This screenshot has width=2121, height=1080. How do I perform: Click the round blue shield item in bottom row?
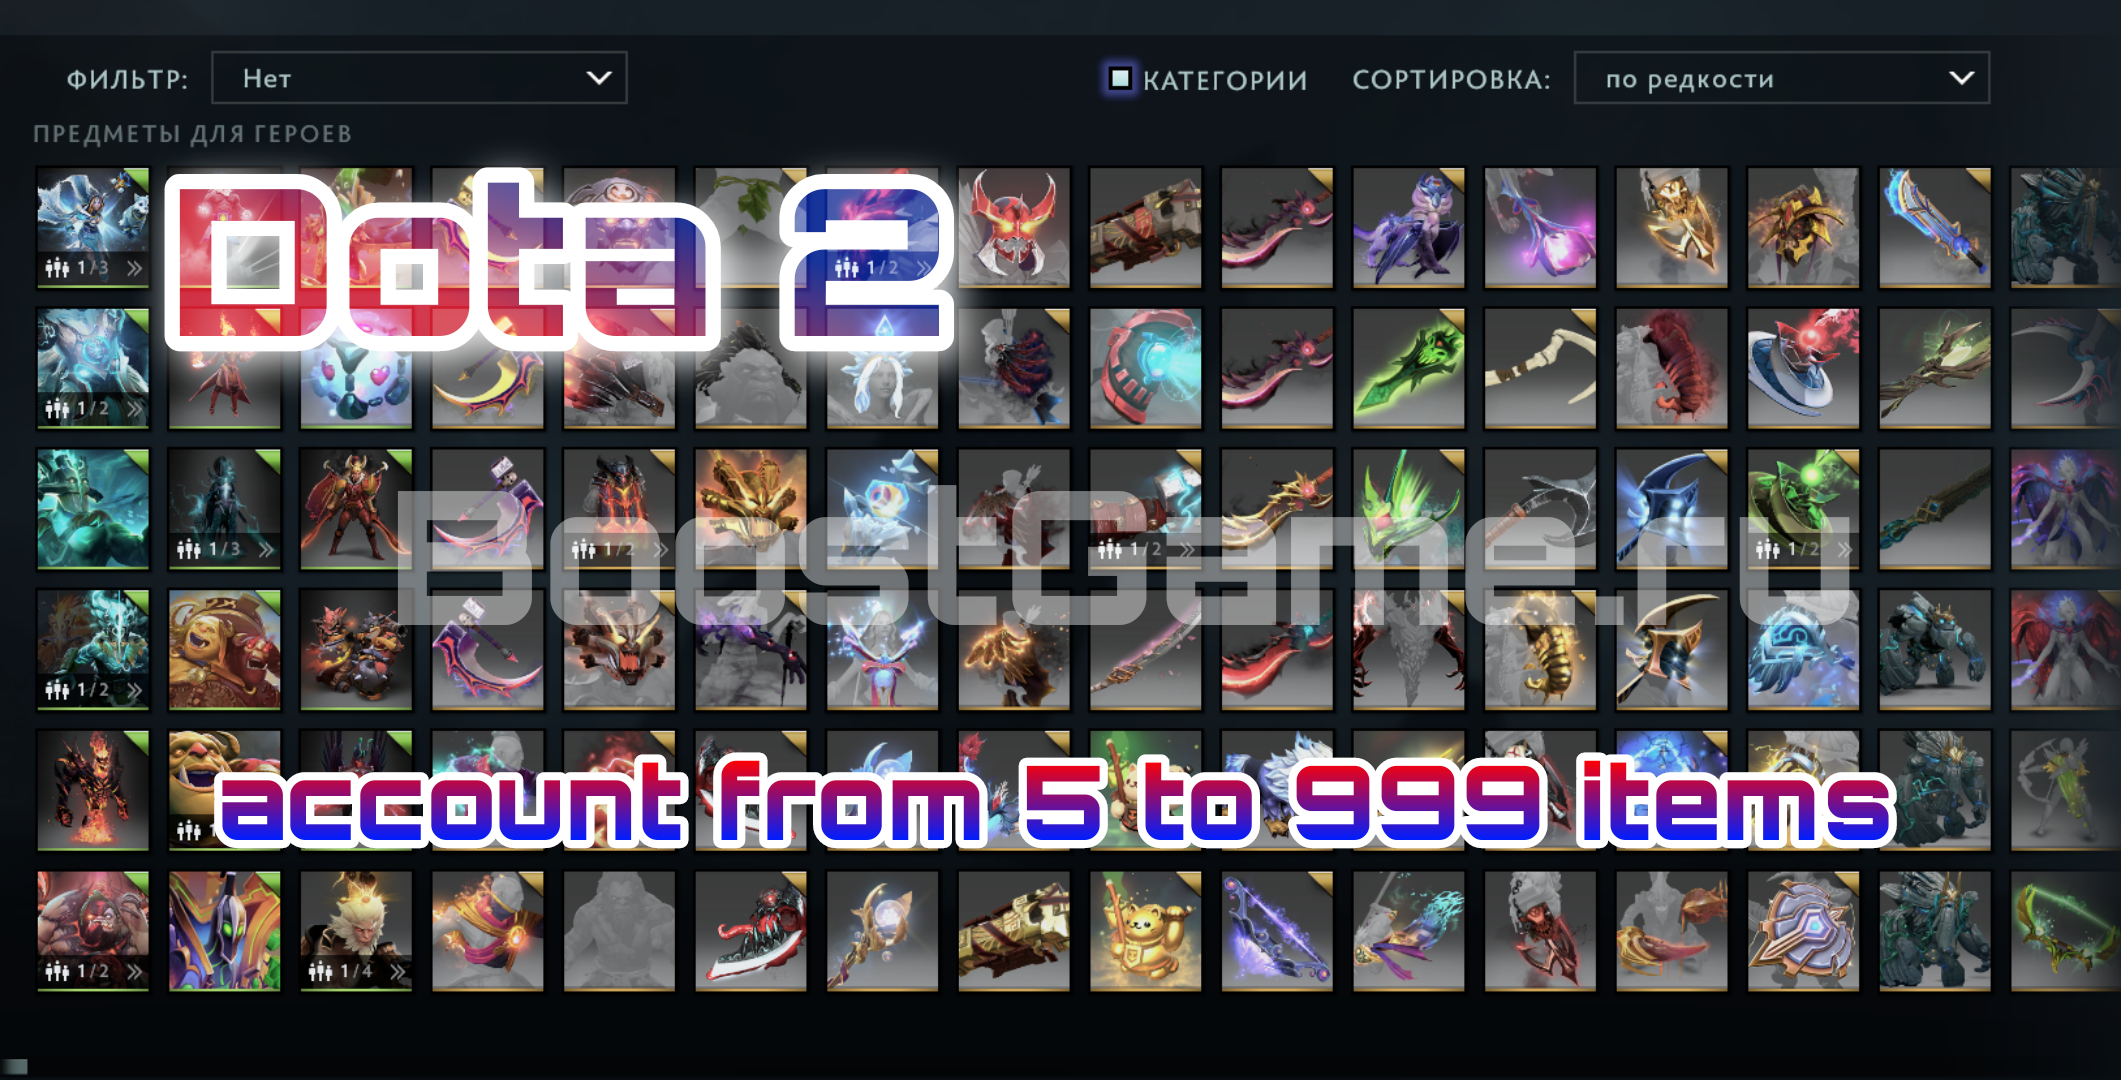point(1804,931)
